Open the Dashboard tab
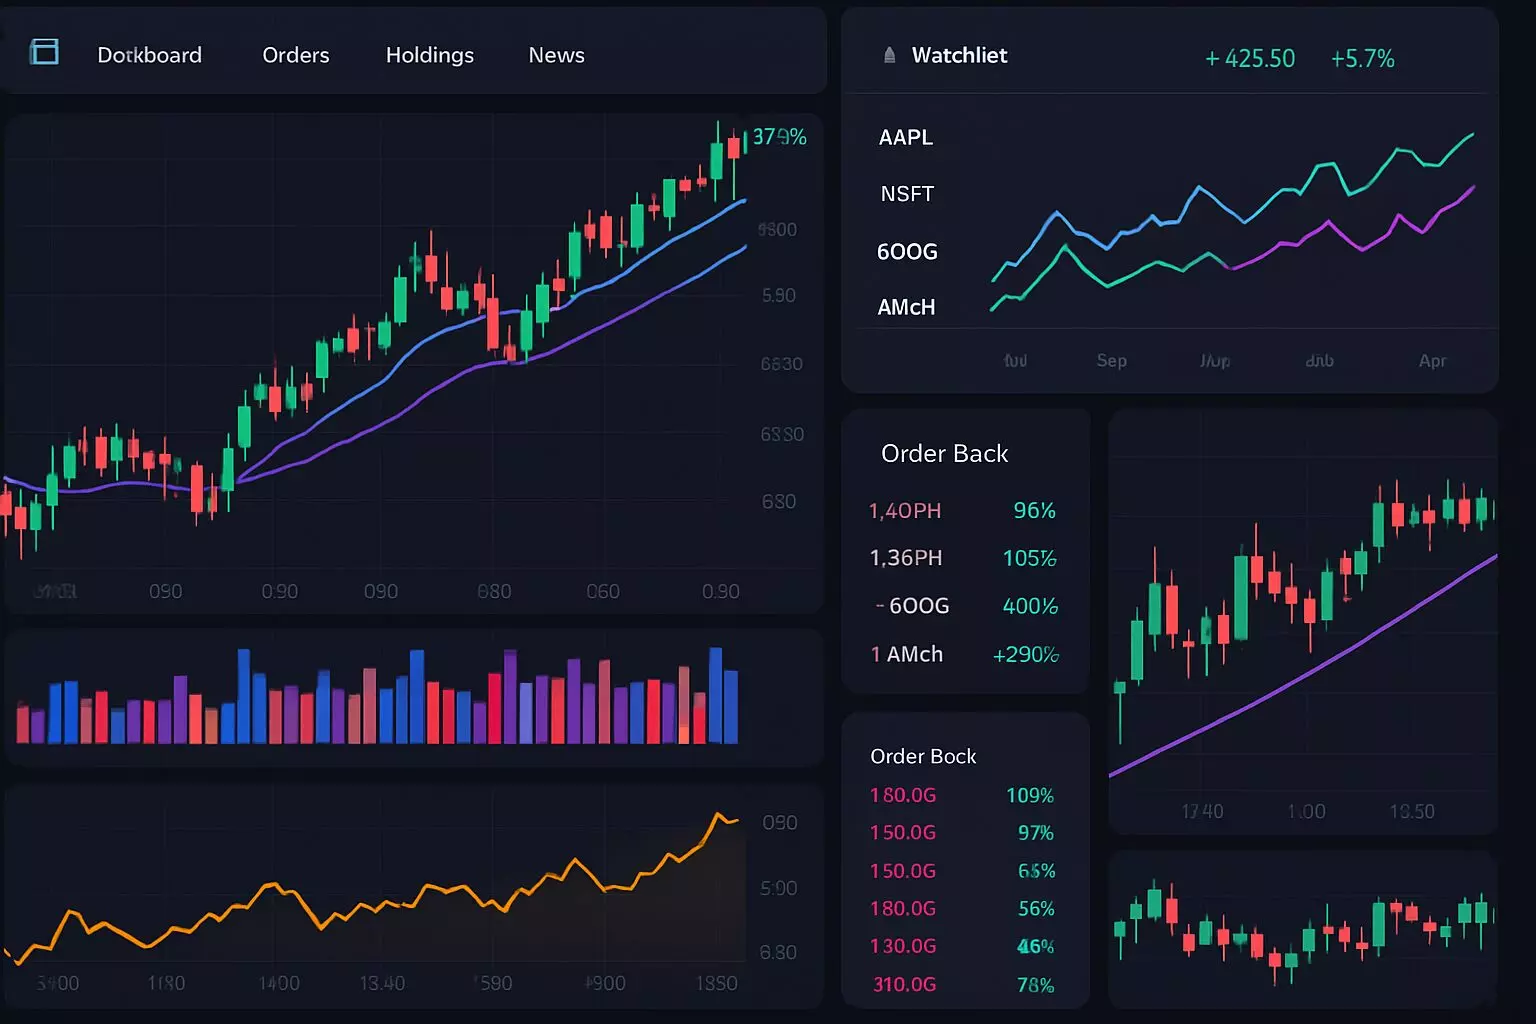 [149, 55]
